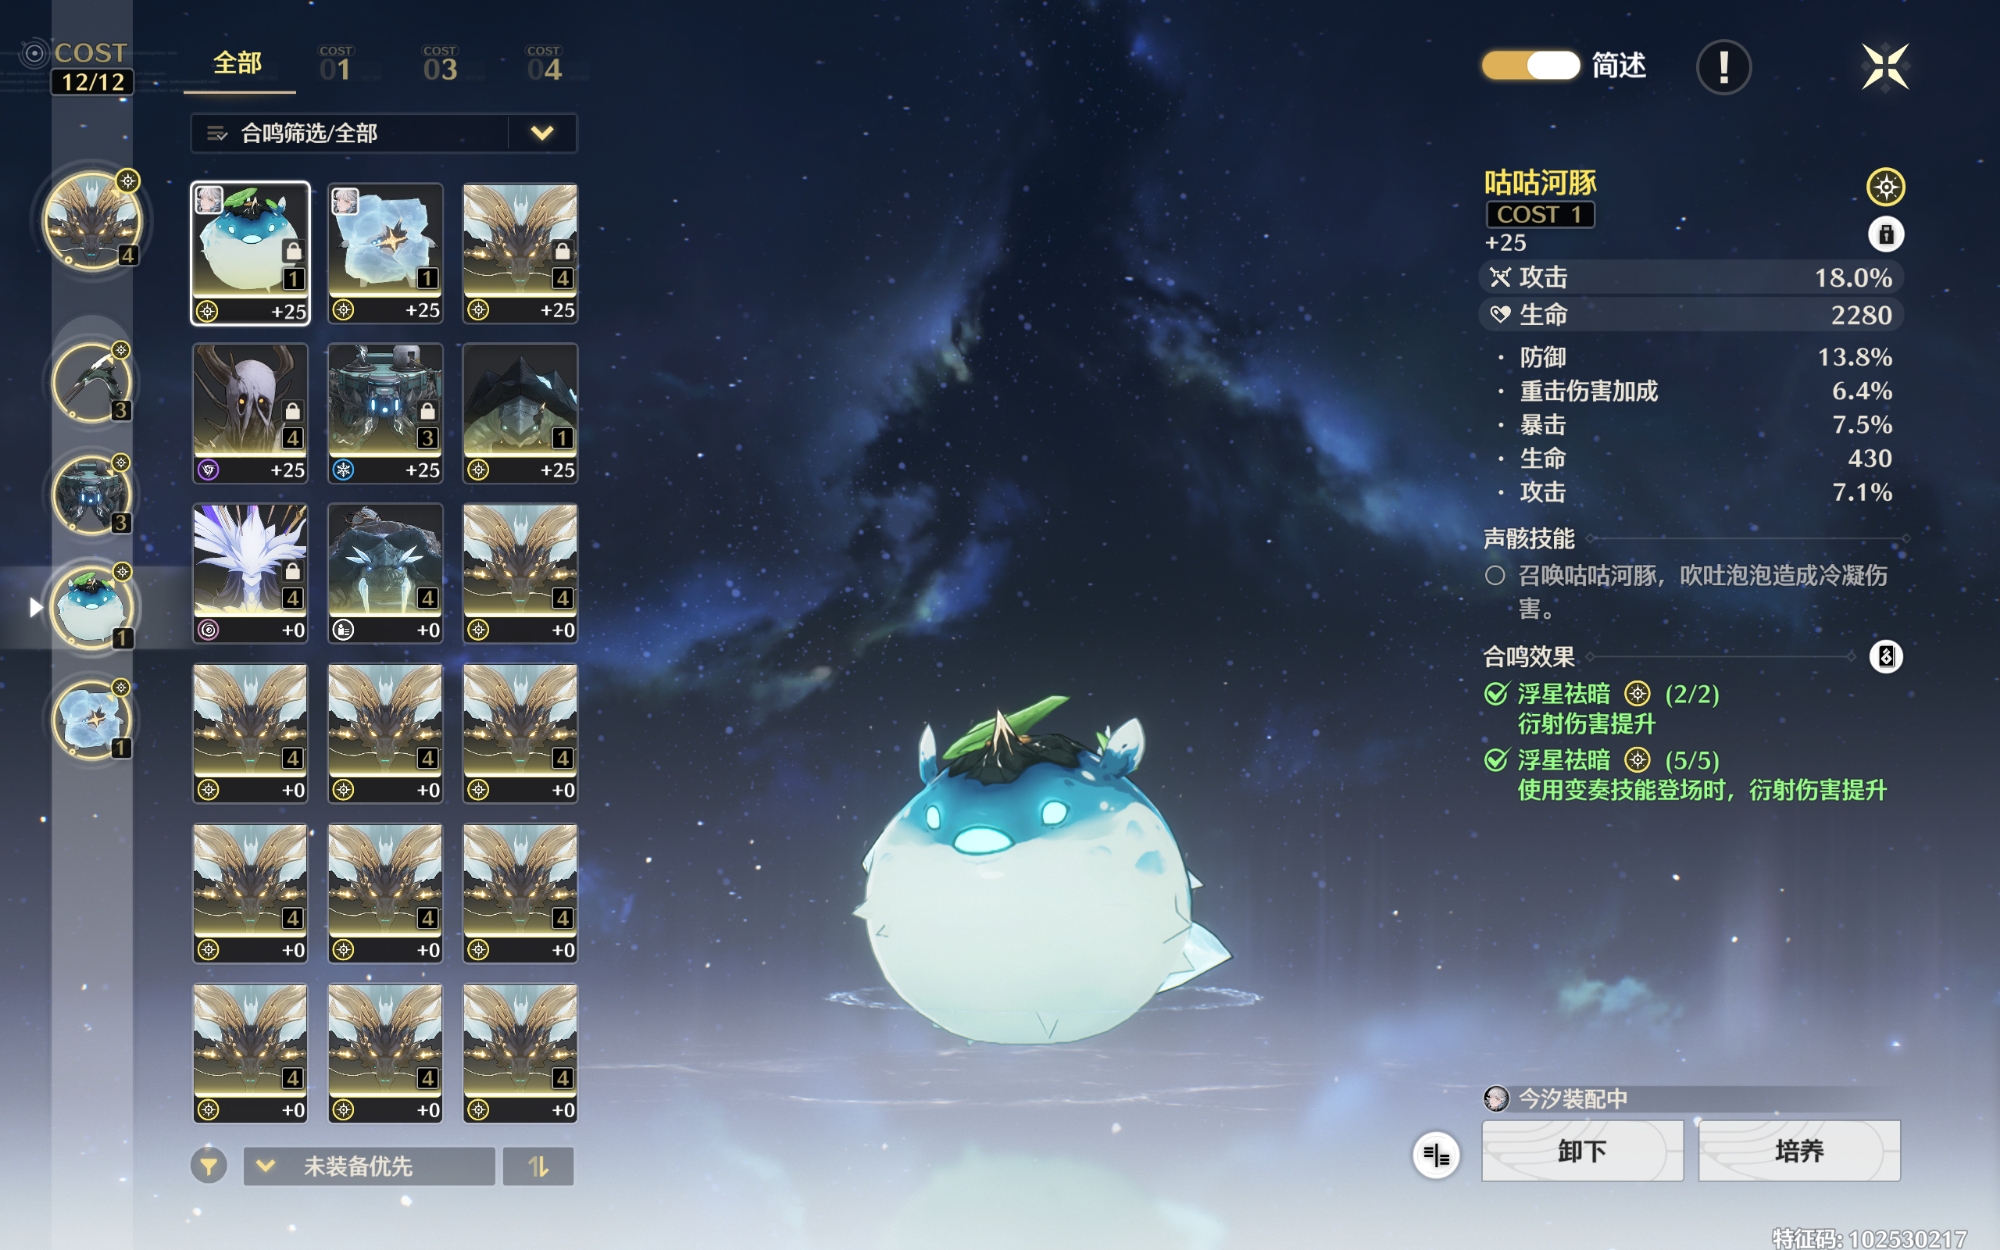
Task: Switch to the 全部 tab
Action: [238, 63]
